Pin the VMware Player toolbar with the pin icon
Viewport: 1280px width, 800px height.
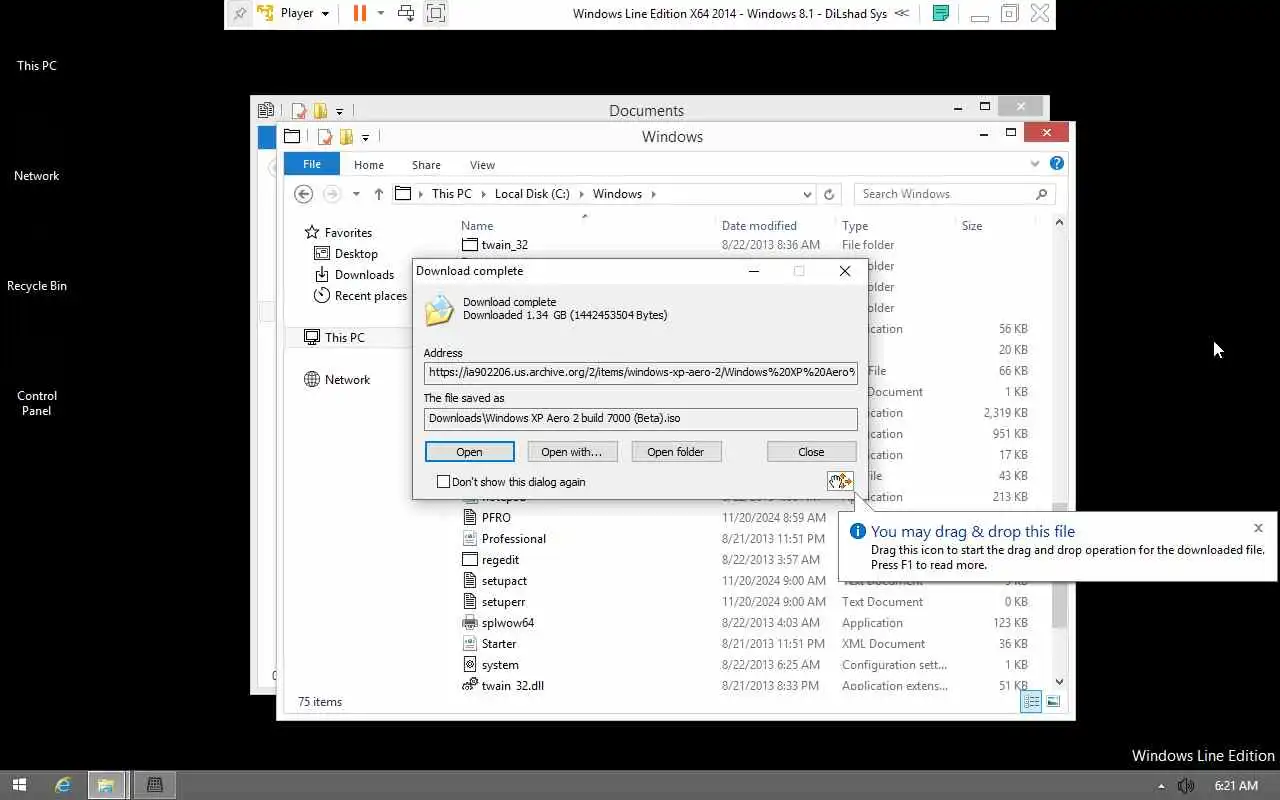click(x=240, y=14)
